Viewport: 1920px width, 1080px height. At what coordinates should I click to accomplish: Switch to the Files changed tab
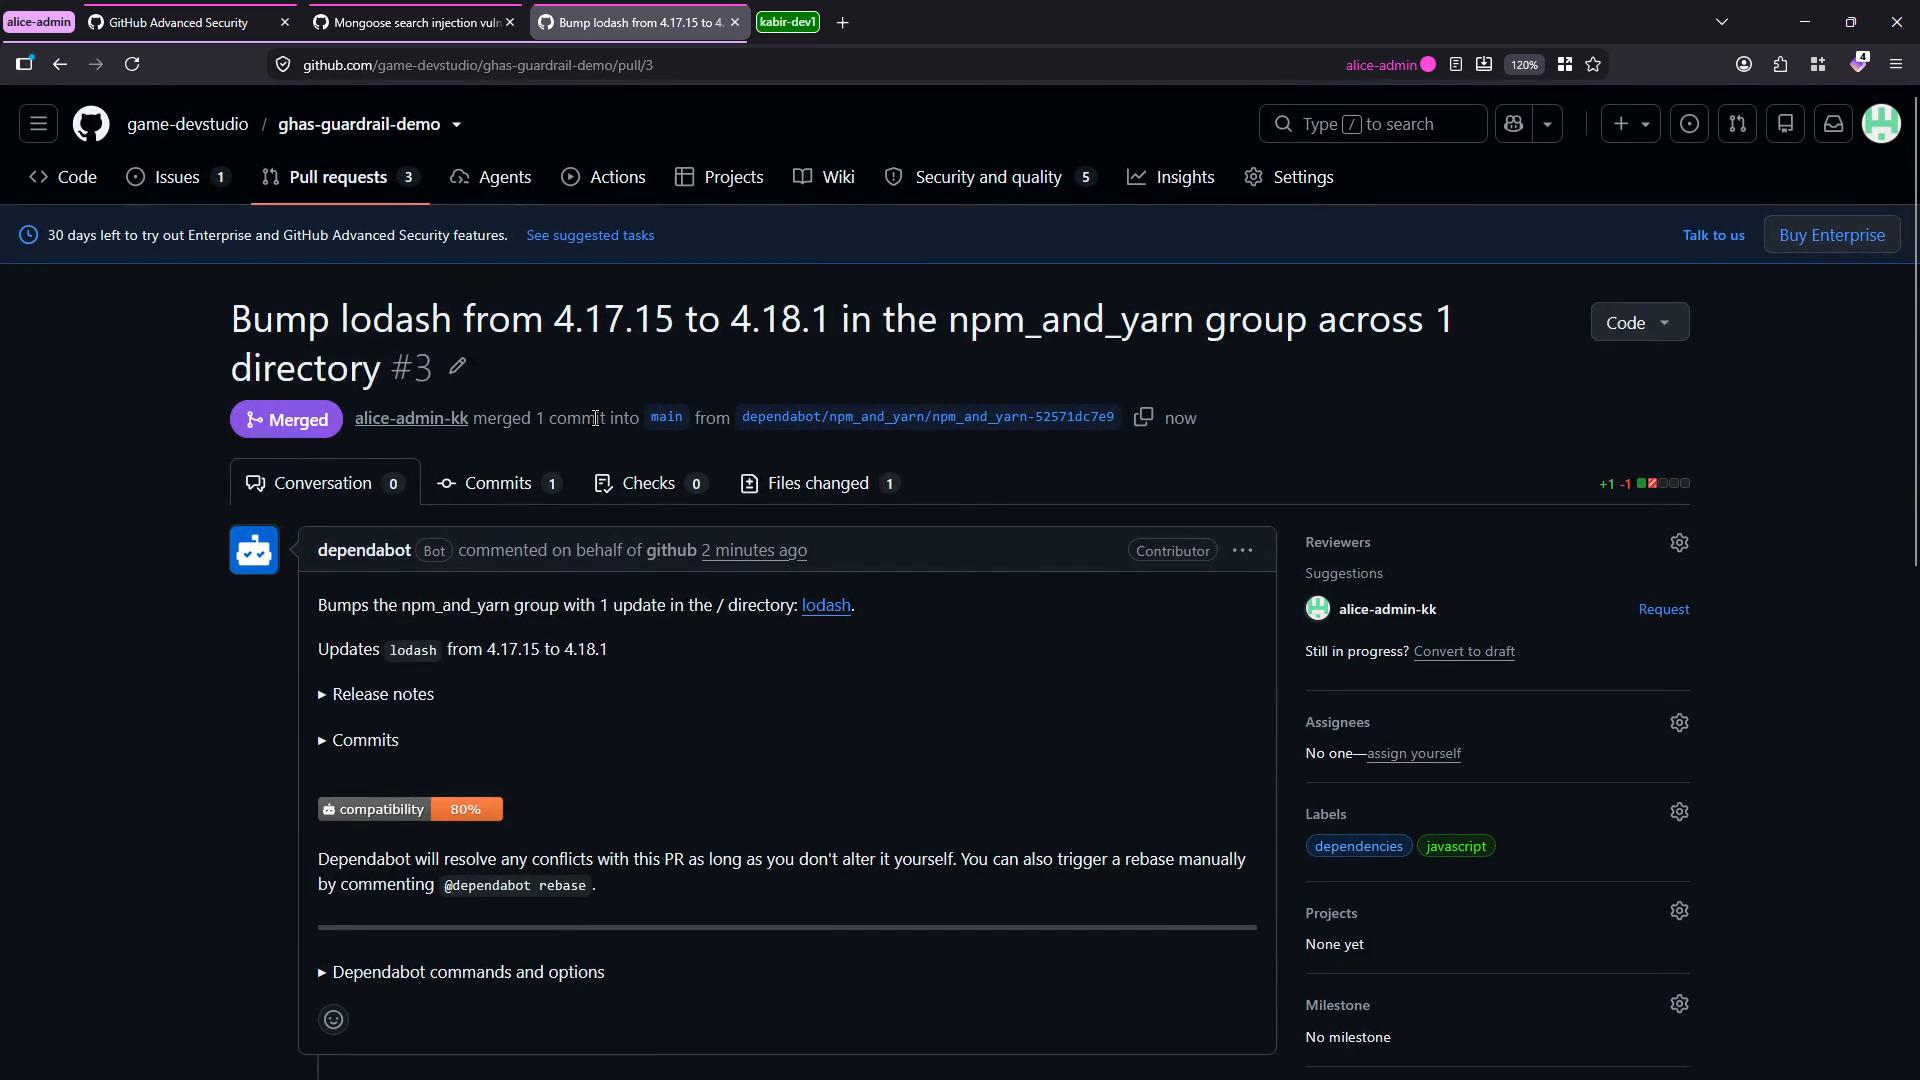pyautogui.click(x=819, y=484)
